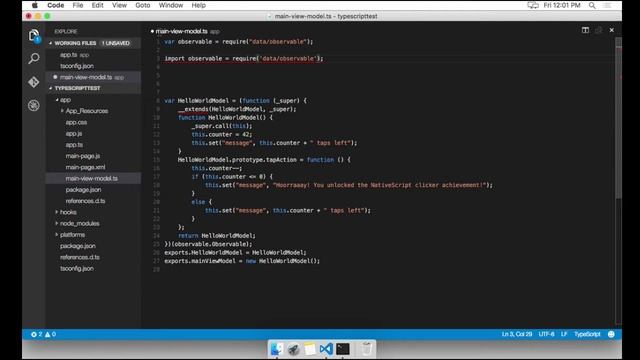The width and height of the screenshot is (640, 360).
Task: Click Visual Studio Code Dock icon
Action: (x=326, y=349)
